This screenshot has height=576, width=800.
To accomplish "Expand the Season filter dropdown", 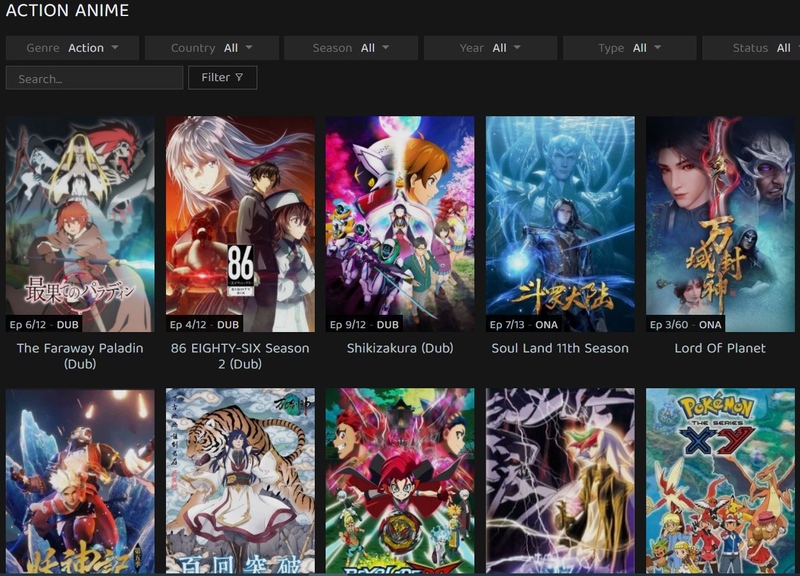I will [350, 48].
